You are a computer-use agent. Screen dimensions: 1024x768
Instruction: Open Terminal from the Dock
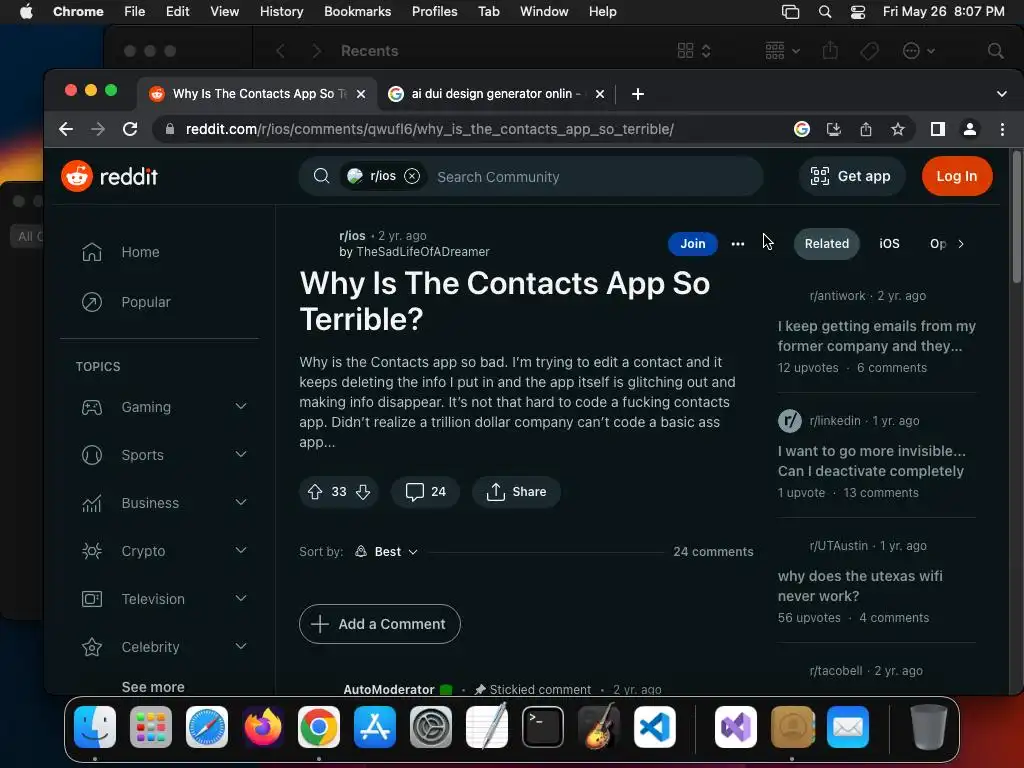[543, 727]
